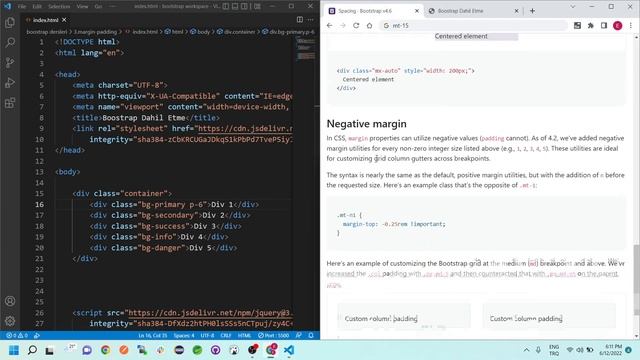
Task: Go to the browser home page
Action: (x=369, y=25)
